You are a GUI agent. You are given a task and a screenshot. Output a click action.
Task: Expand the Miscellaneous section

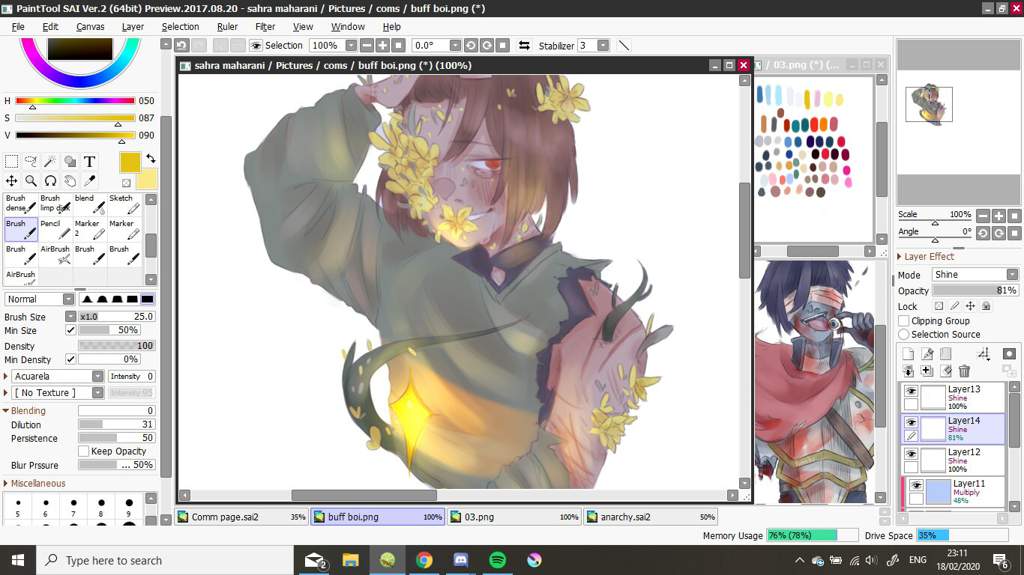coord(6,483)
